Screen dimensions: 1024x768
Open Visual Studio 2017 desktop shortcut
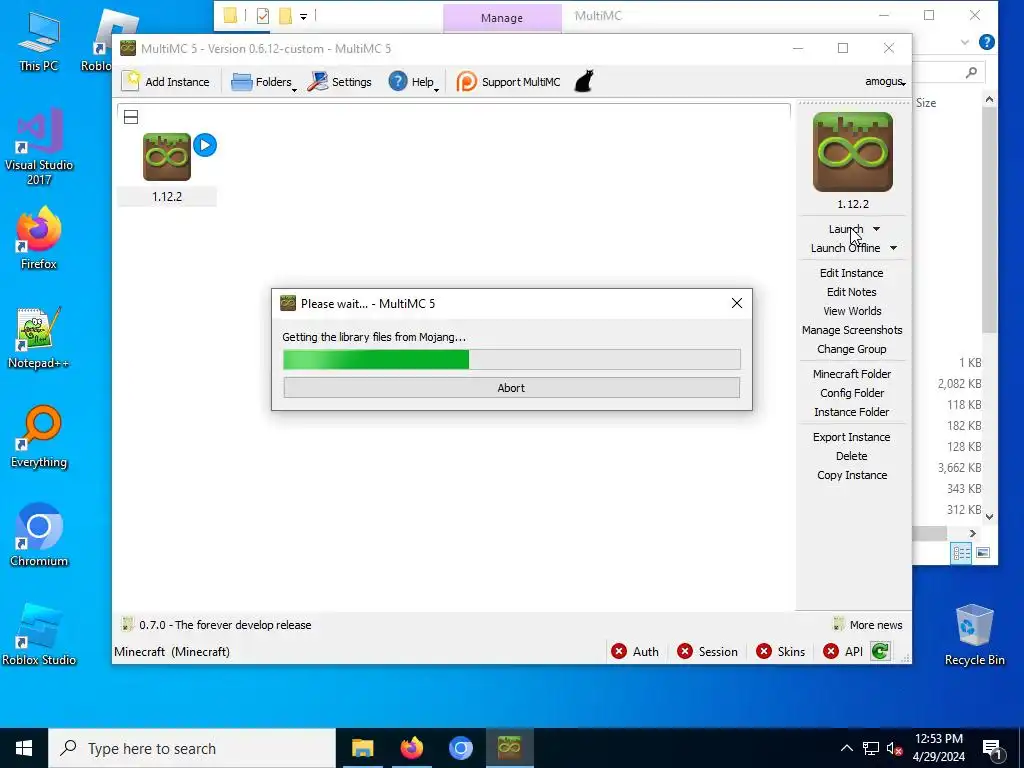click(39, 146)
